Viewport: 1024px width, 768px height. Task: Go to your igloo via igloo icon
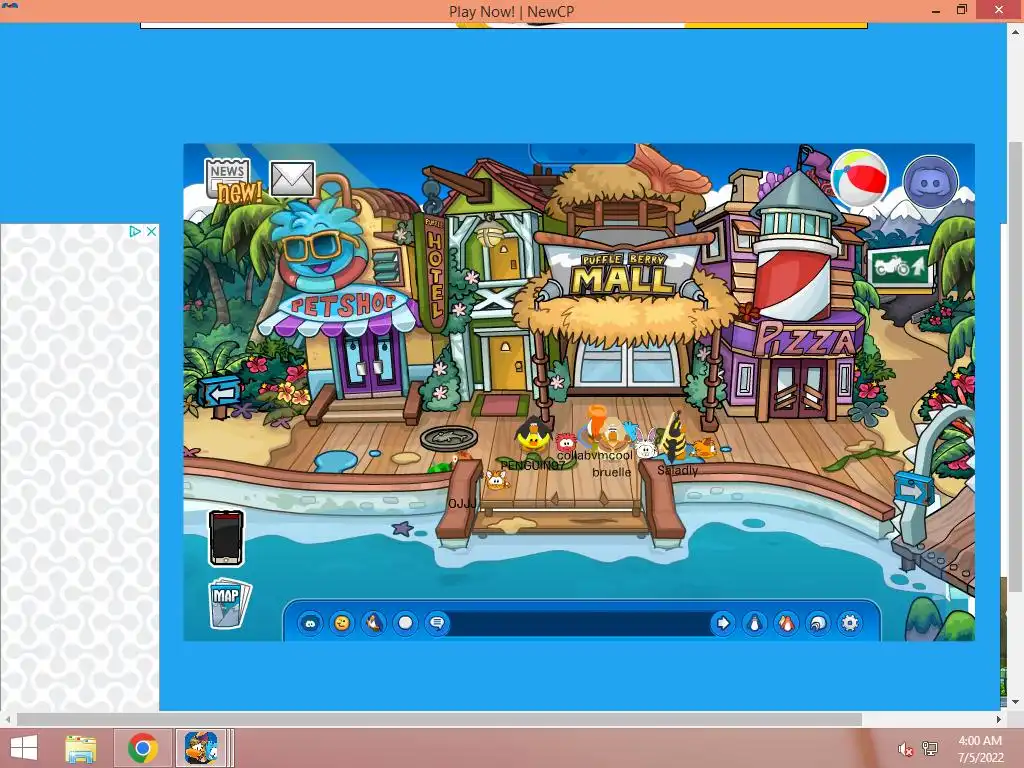[818, 624]
